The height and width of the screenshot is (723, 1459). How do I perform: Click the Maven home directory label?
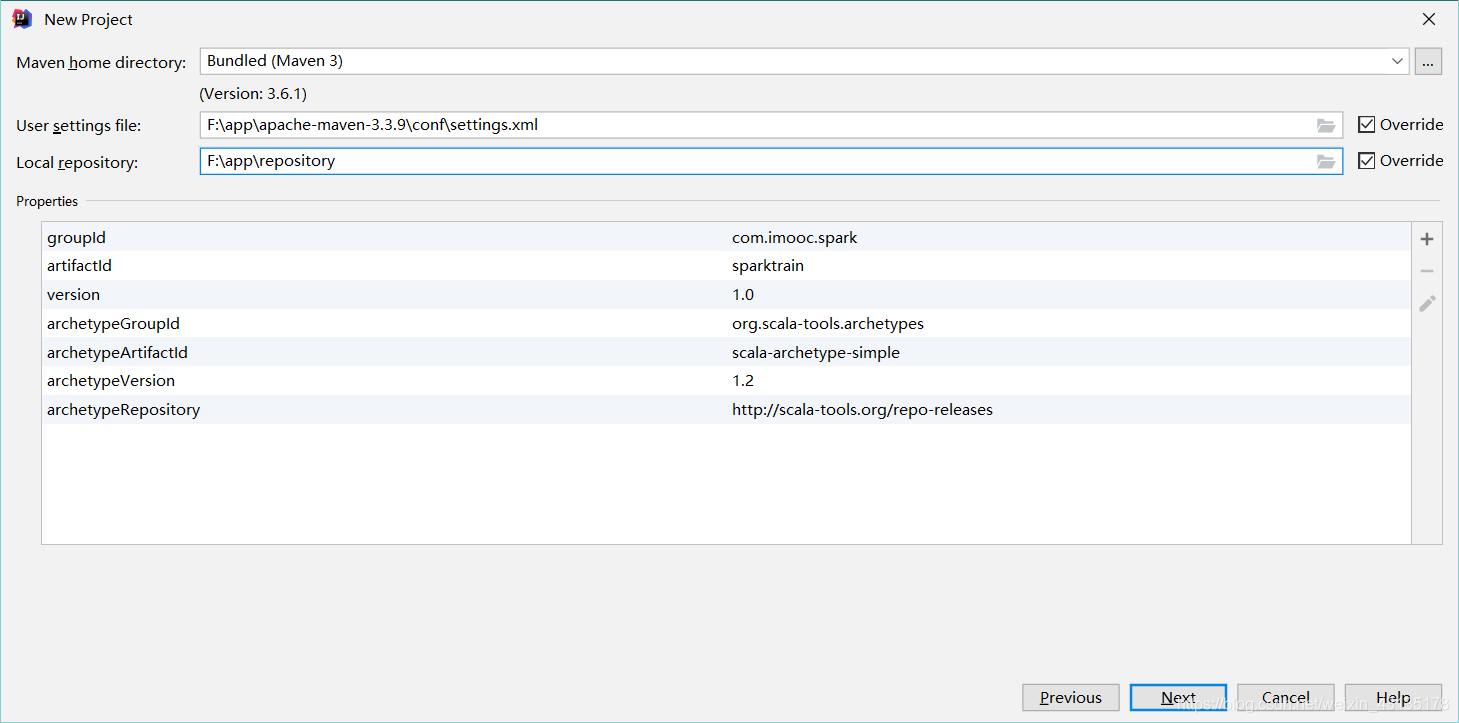click(101, 63)
